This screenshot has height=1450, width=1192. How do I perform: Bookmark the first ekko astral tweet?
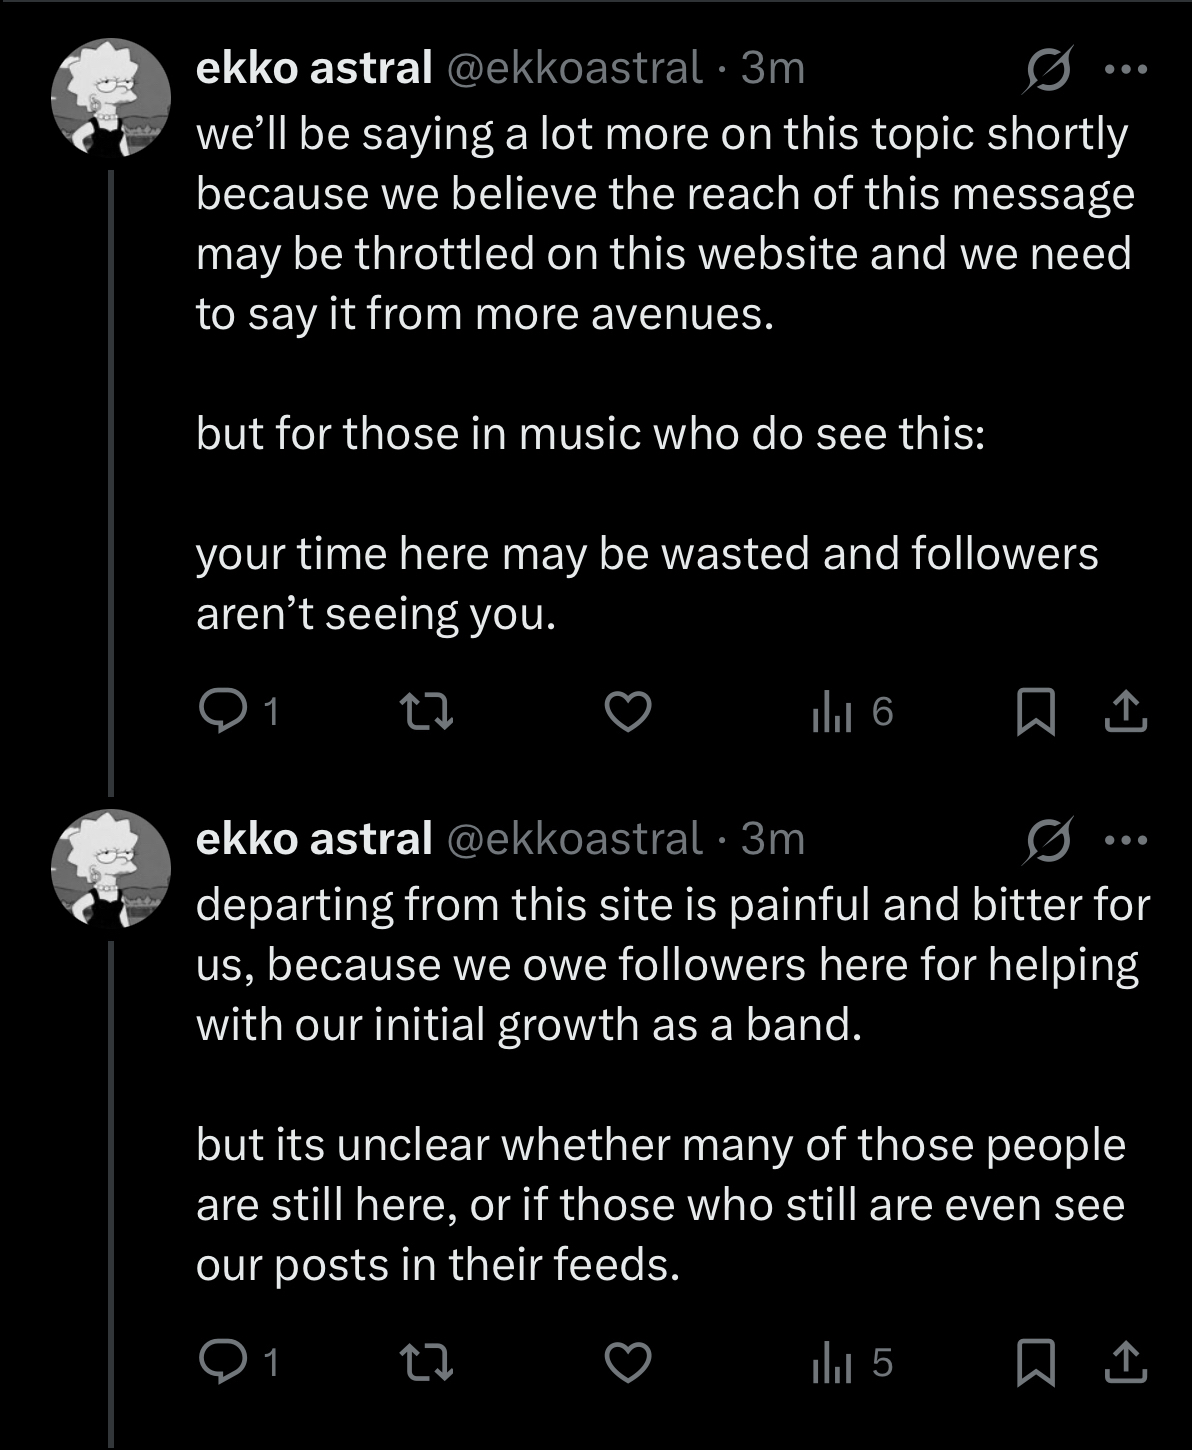coord(1035,713)
